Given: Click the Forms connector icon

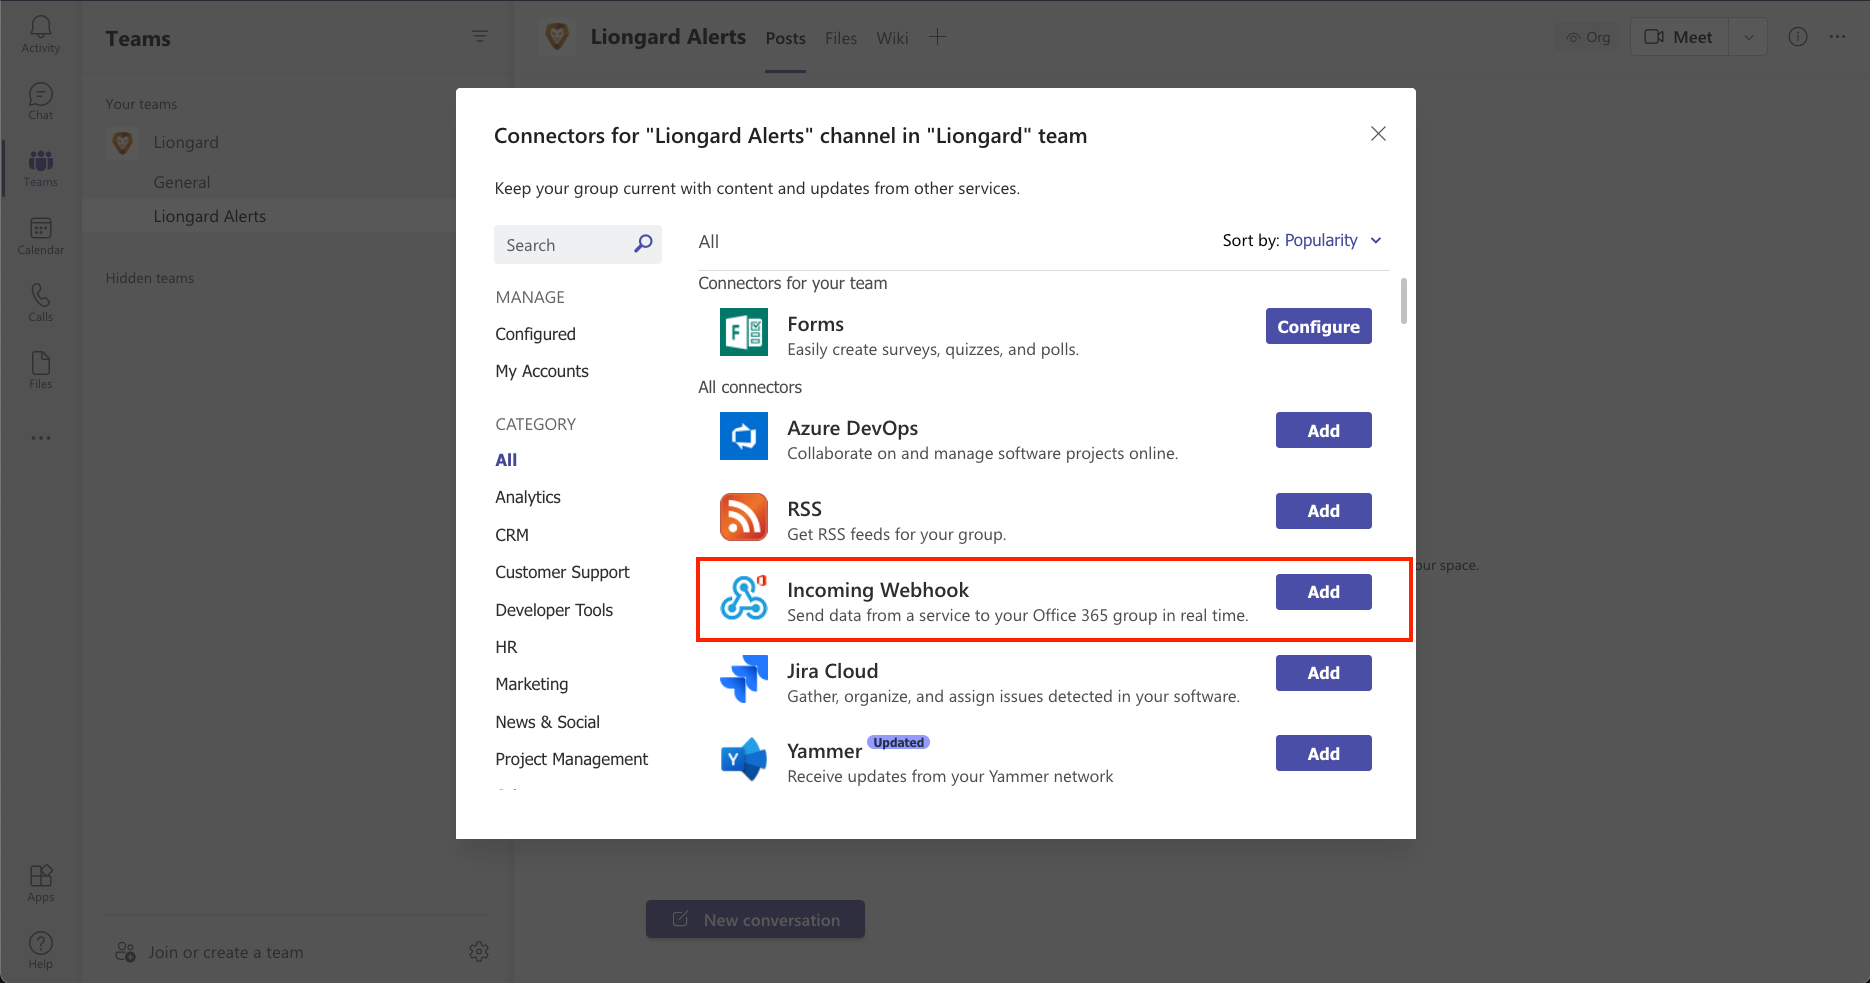Looking at the screenshot, I should (x=744, y=332).
